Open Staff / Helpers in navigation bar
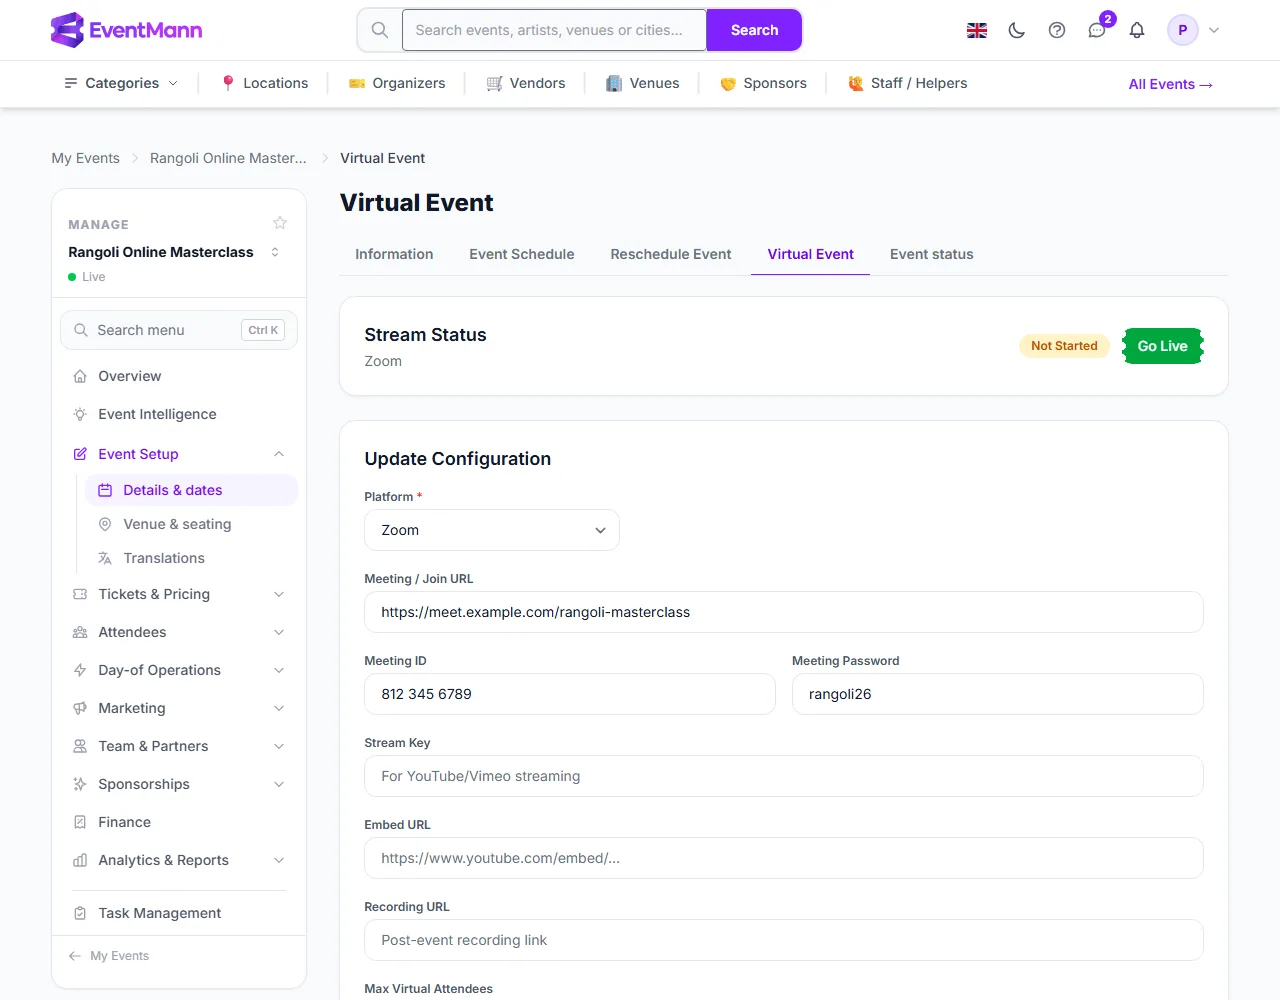The height and width of the screenshot is (1000, 1280). (x=908, y=83)
